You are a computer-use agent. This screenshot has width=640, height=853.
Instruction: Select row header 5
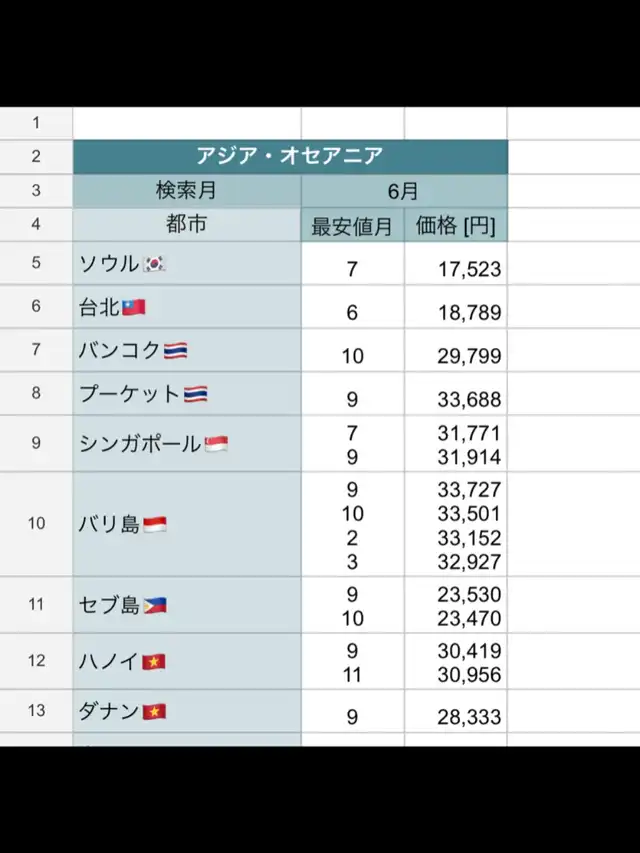[x=36, y=263]
